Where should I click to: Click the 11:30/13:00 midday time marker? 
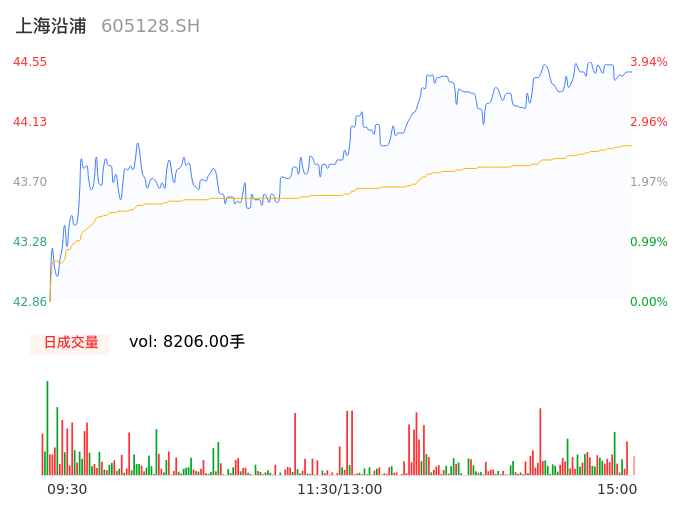click(339, 489)
